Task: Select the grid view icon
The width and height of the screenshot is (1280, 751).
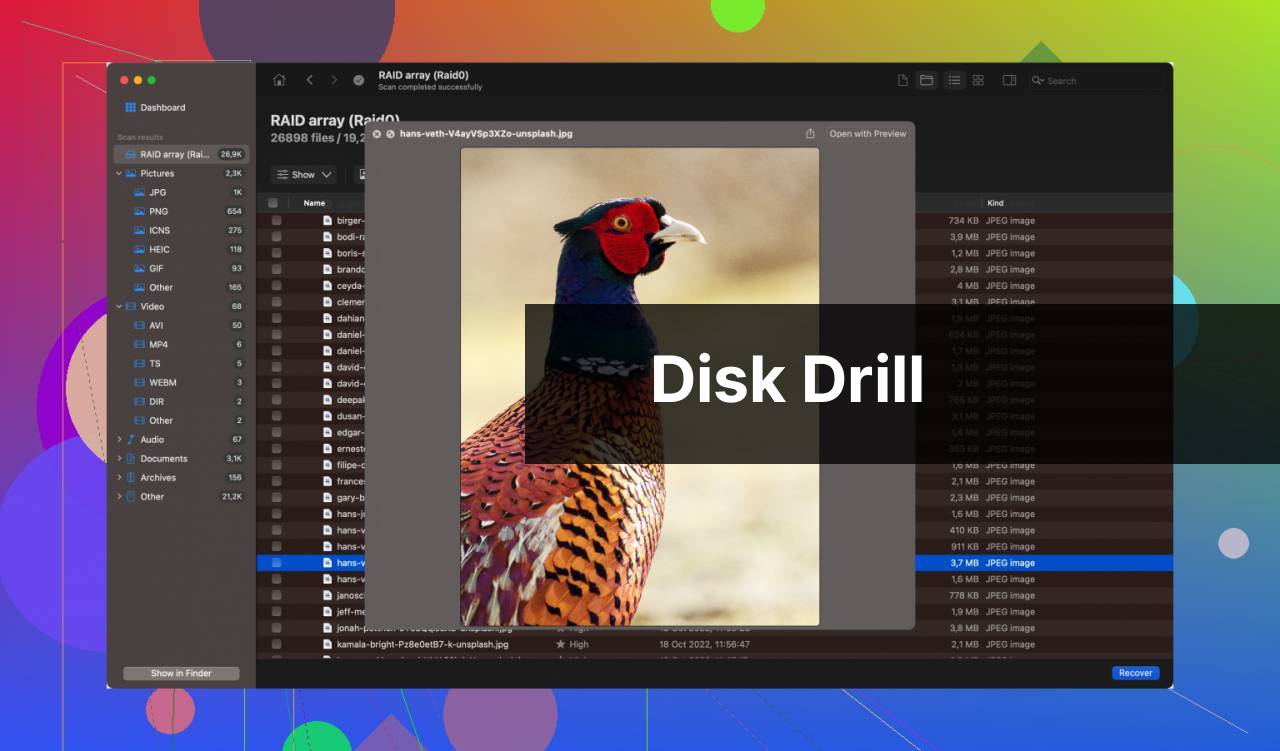Action: pos(978,80)
